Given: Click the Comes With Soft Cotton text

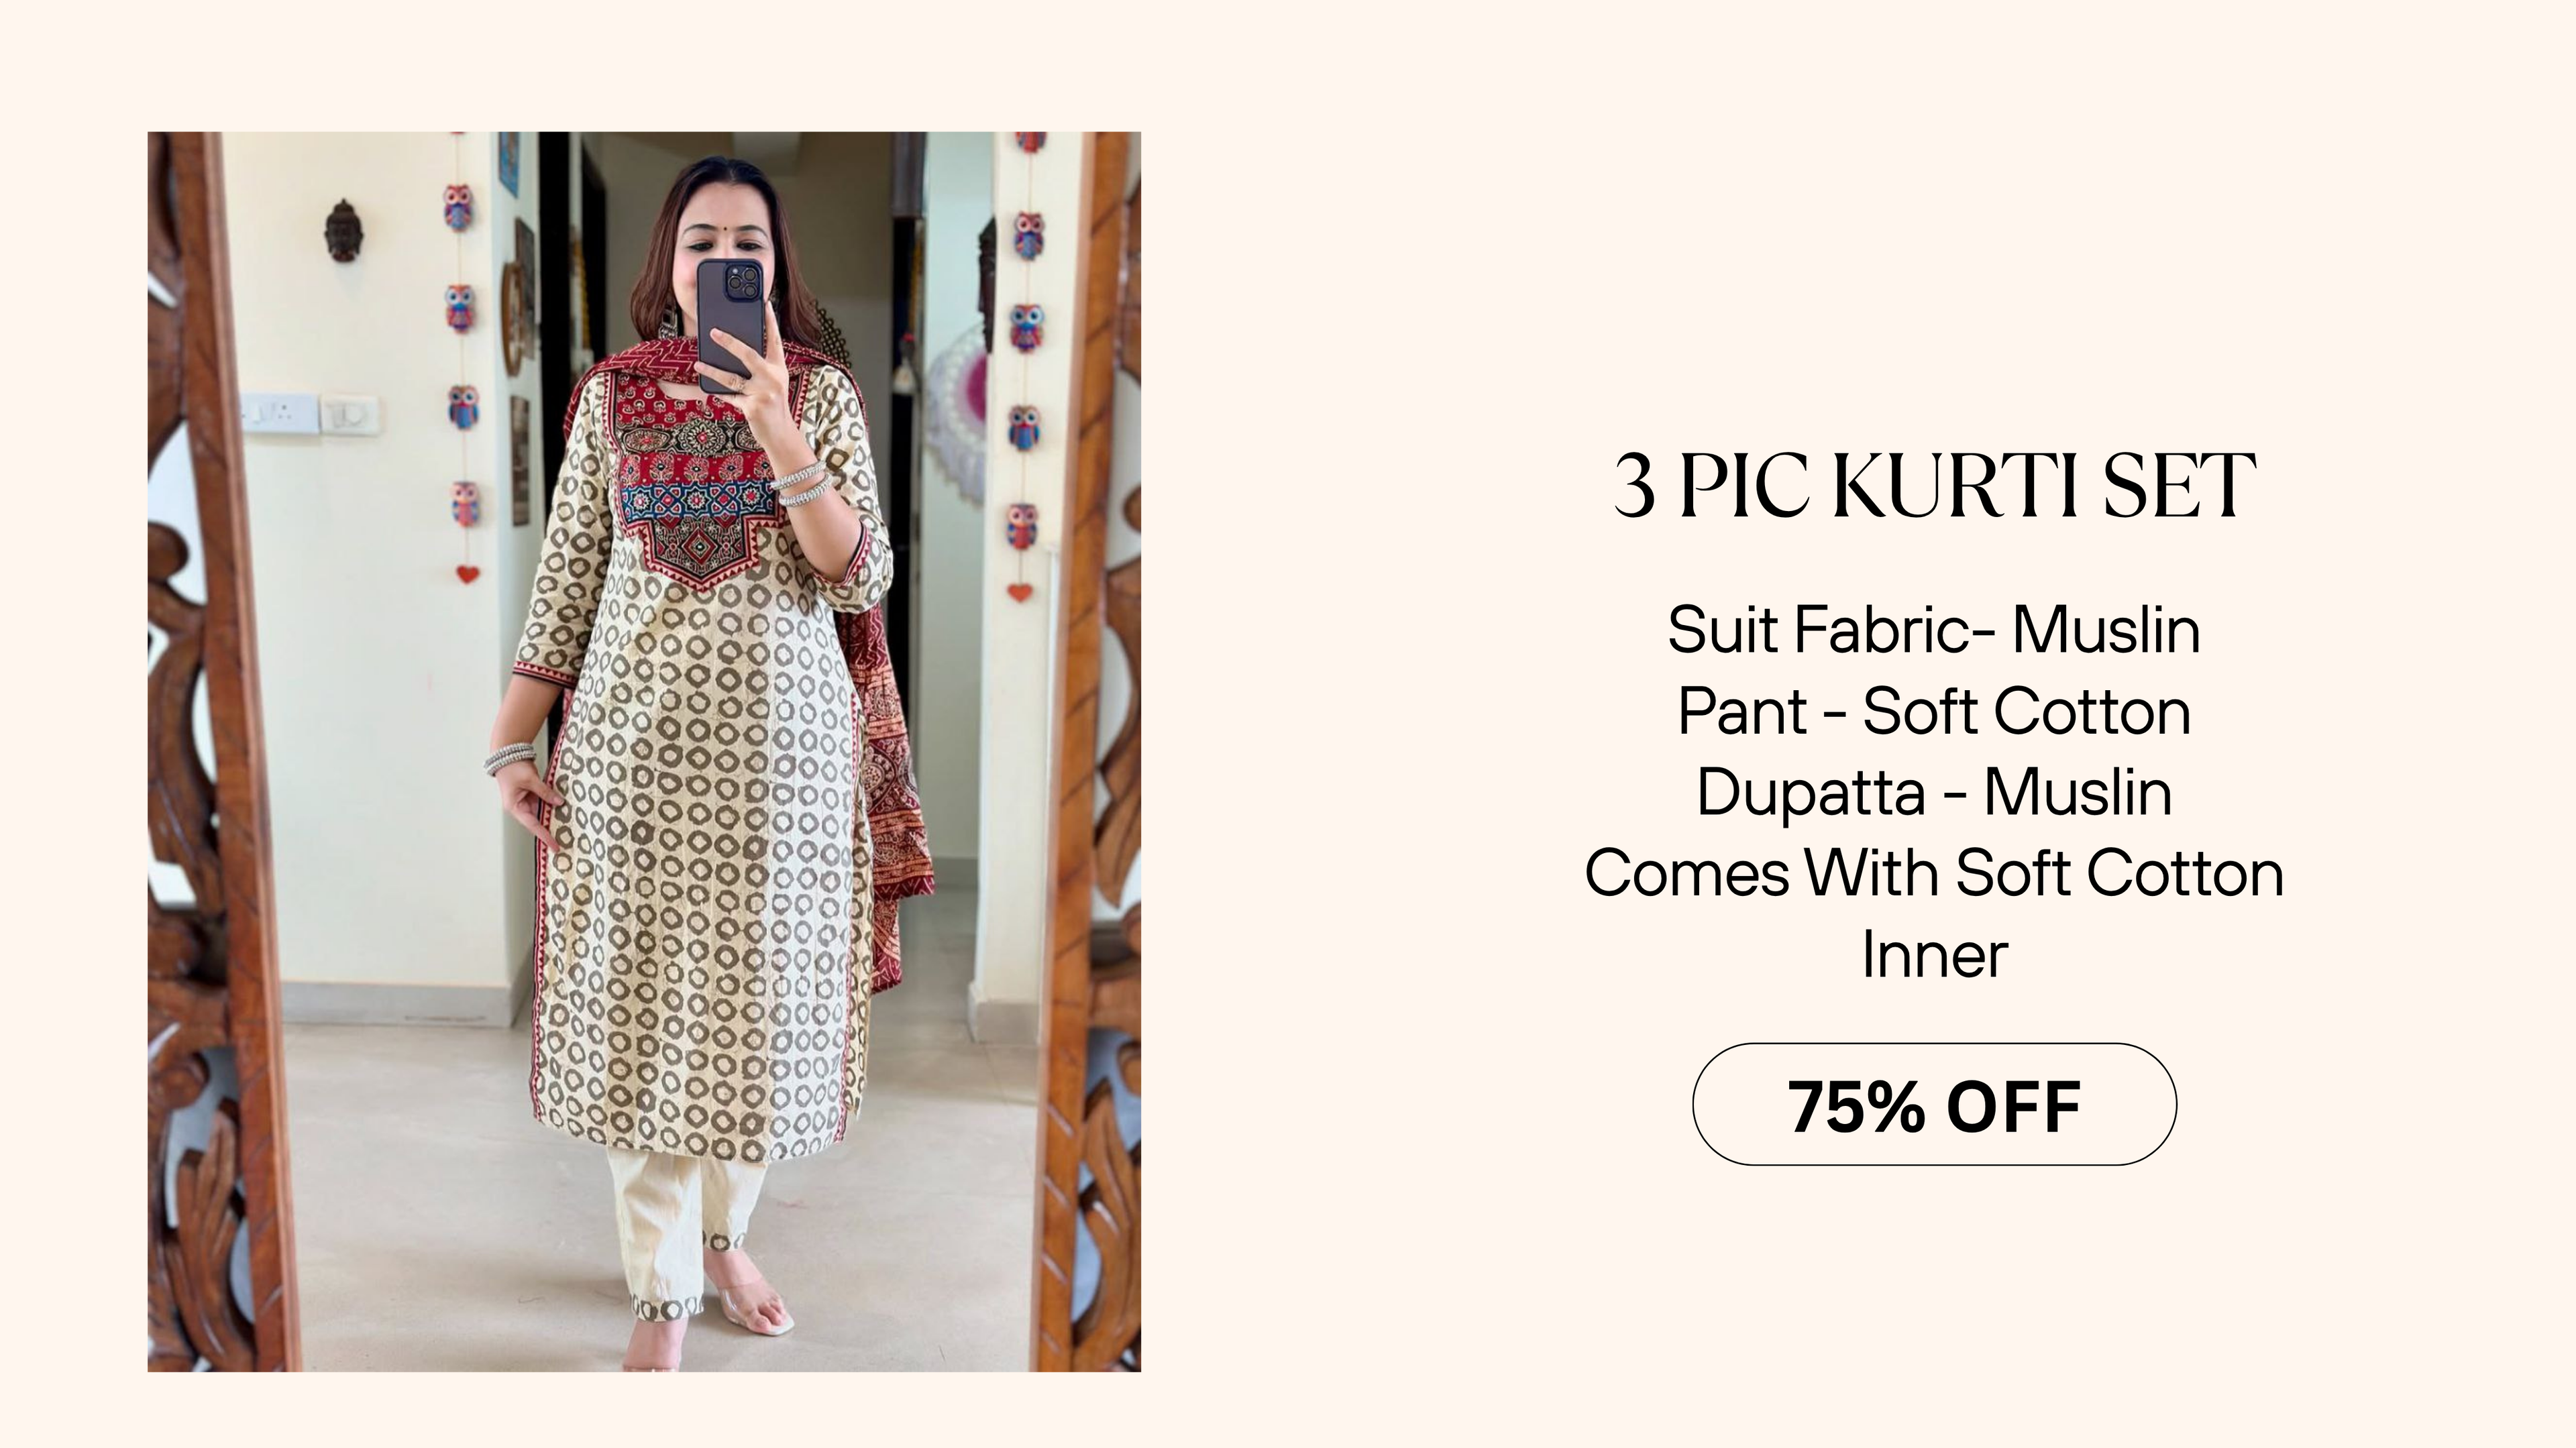Looking at the screenshot, I should click(x=1934, y=873).
